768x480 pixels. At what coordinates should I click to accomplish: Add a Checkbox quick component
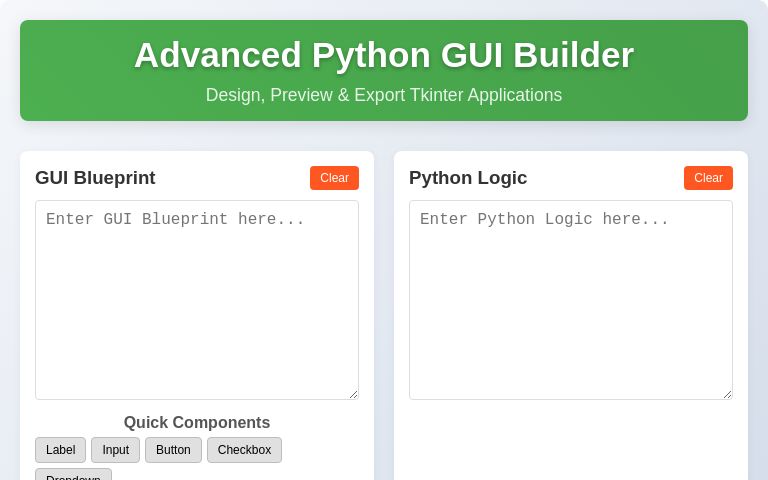tap(244, 450)
